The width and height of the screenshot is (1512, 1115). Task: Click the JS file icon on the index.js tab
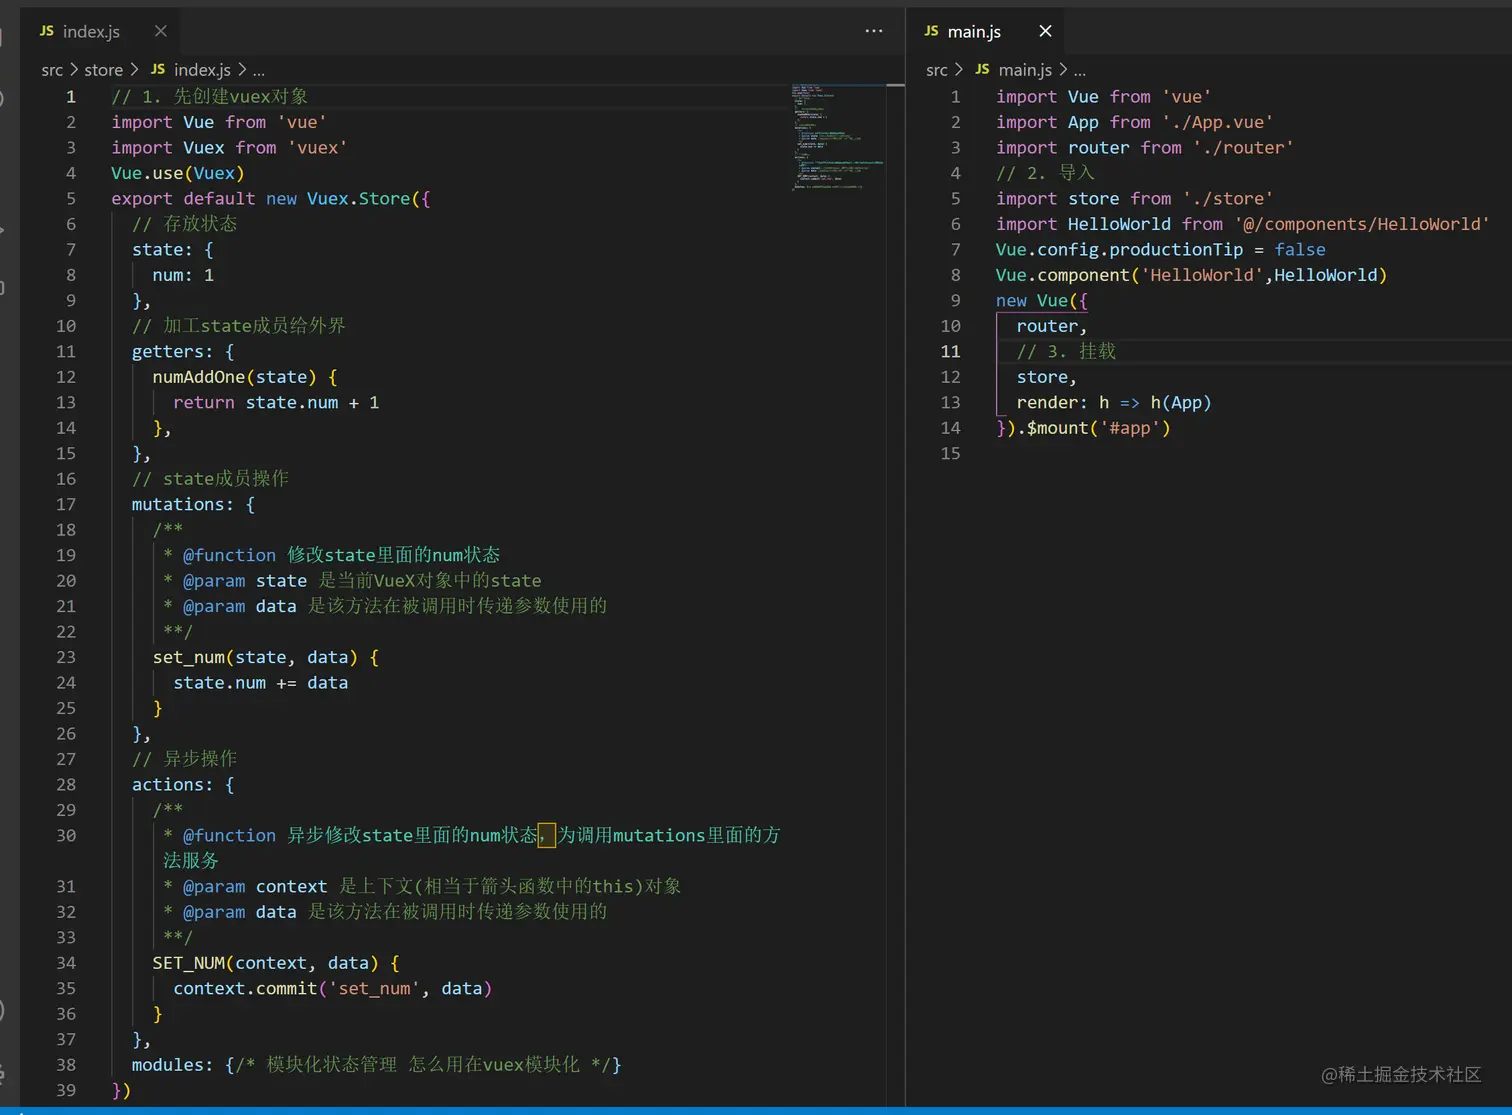pyautogui.click(x=47, y=31)
